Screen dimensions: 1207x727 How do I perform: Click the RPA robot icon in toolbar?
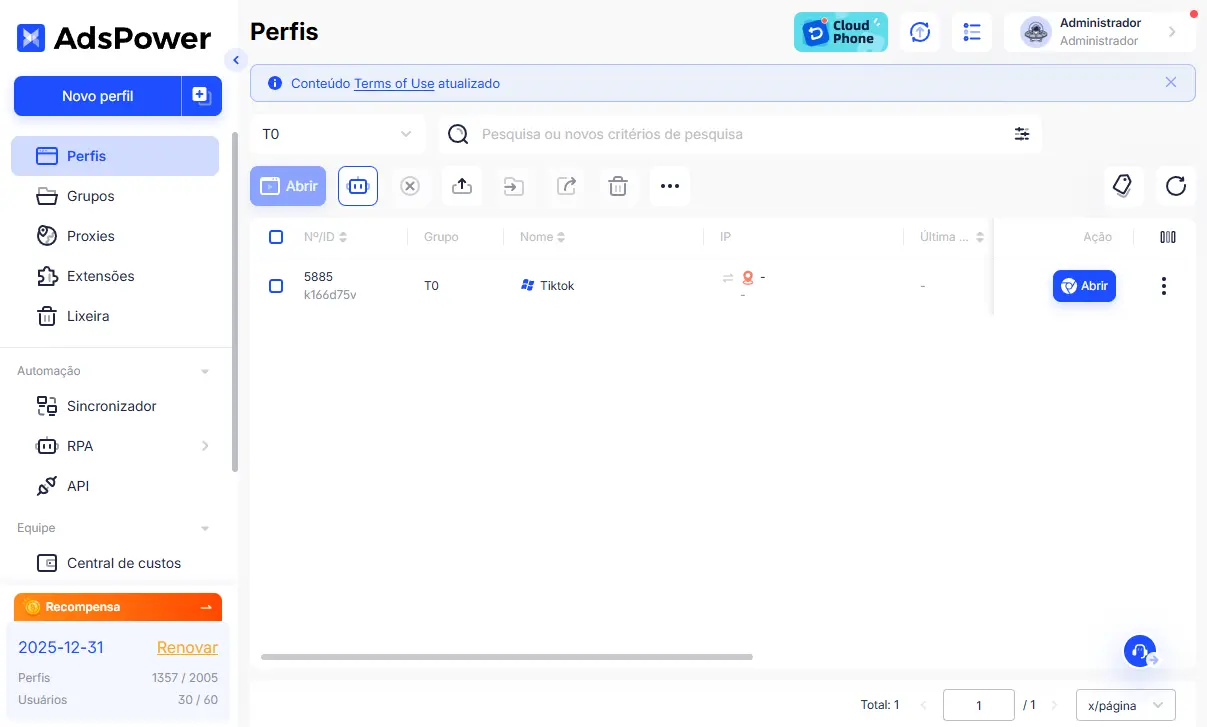point(358,186)
